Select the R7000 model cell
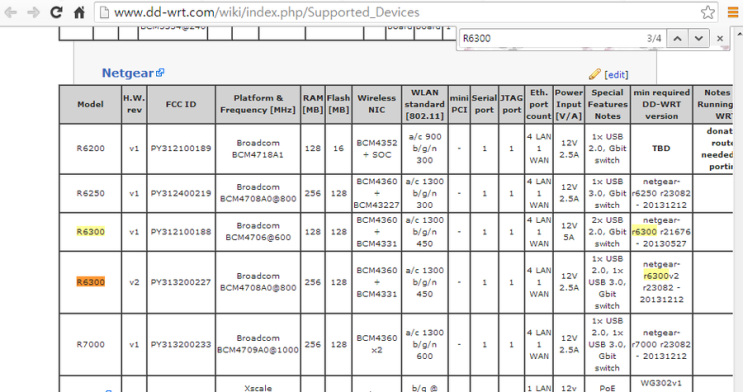743x392 pixels. tap(91, 345)
